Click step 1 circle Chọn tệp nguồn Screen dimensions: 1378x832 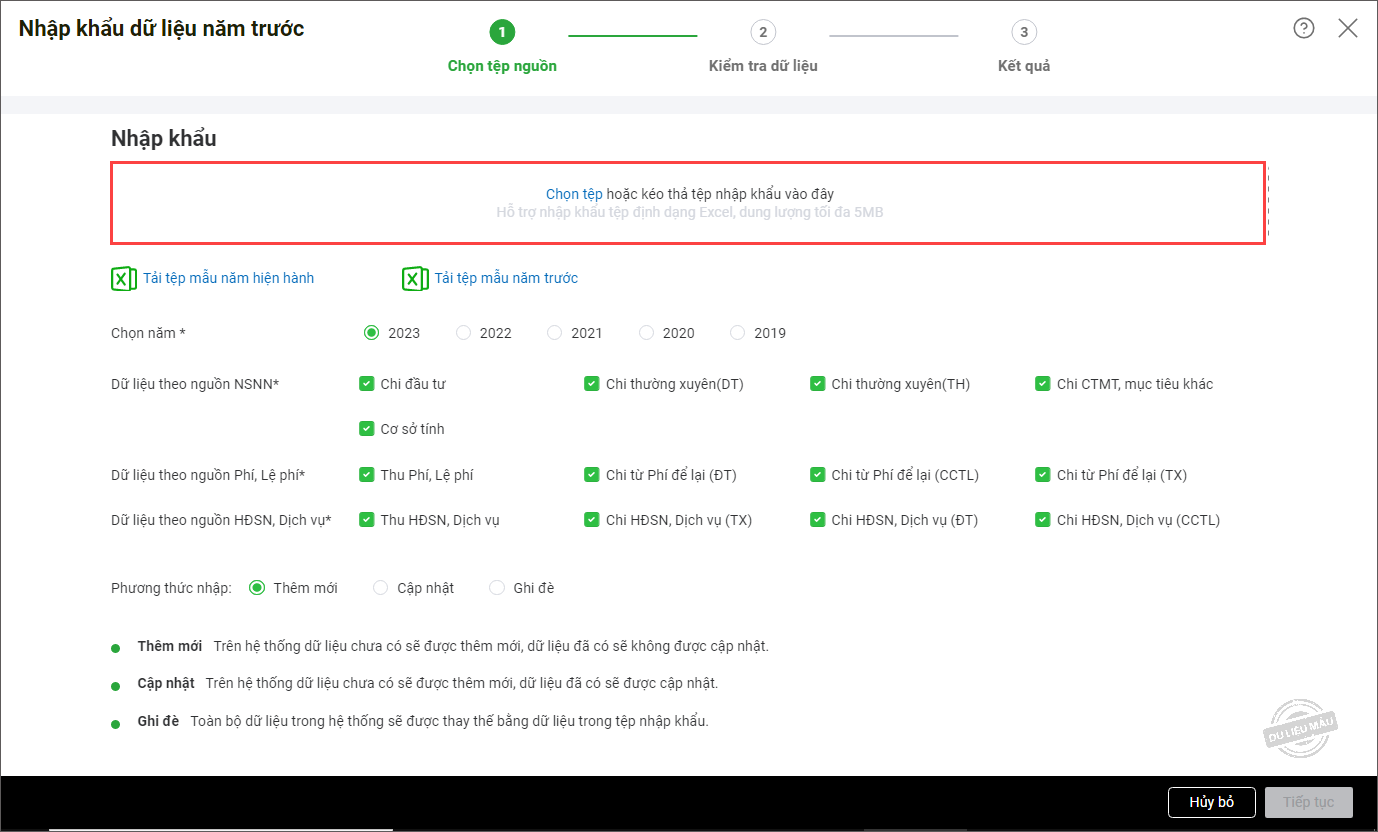[x=502, y=33]
